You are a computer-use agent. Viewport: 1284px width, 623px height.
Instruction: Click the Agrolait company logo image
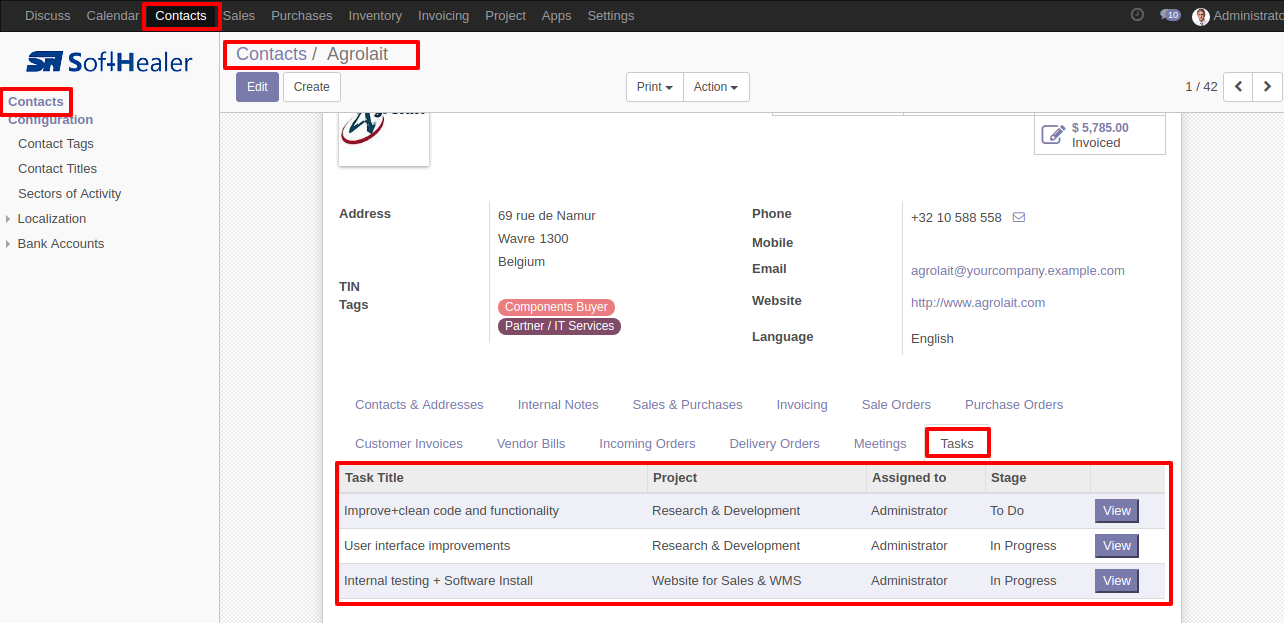point(384,140)
